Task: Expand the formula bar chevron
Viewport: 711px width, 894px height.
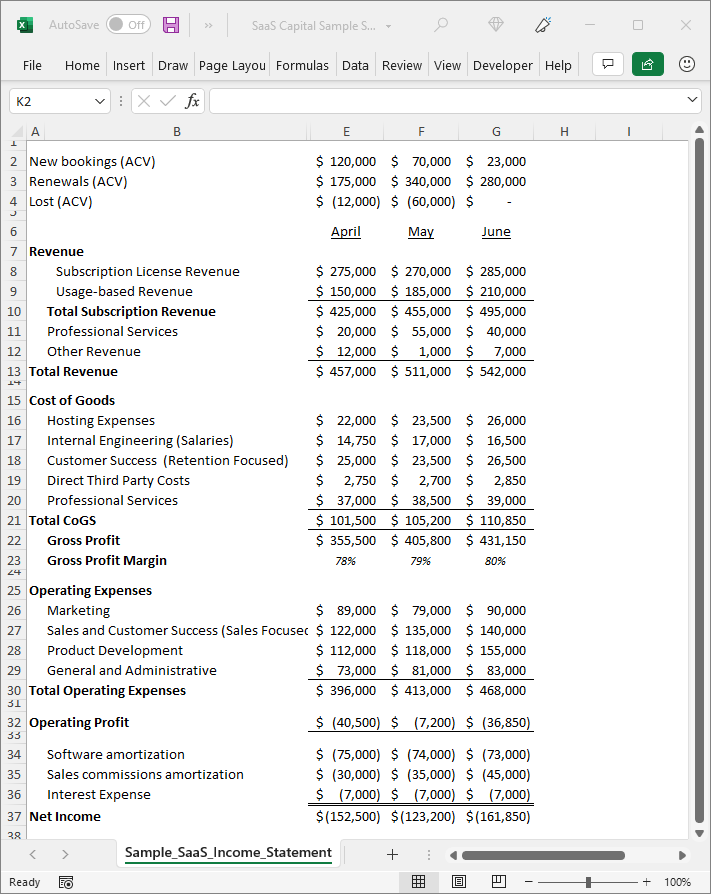Action: pyautogui.click(x=692, y=100)
